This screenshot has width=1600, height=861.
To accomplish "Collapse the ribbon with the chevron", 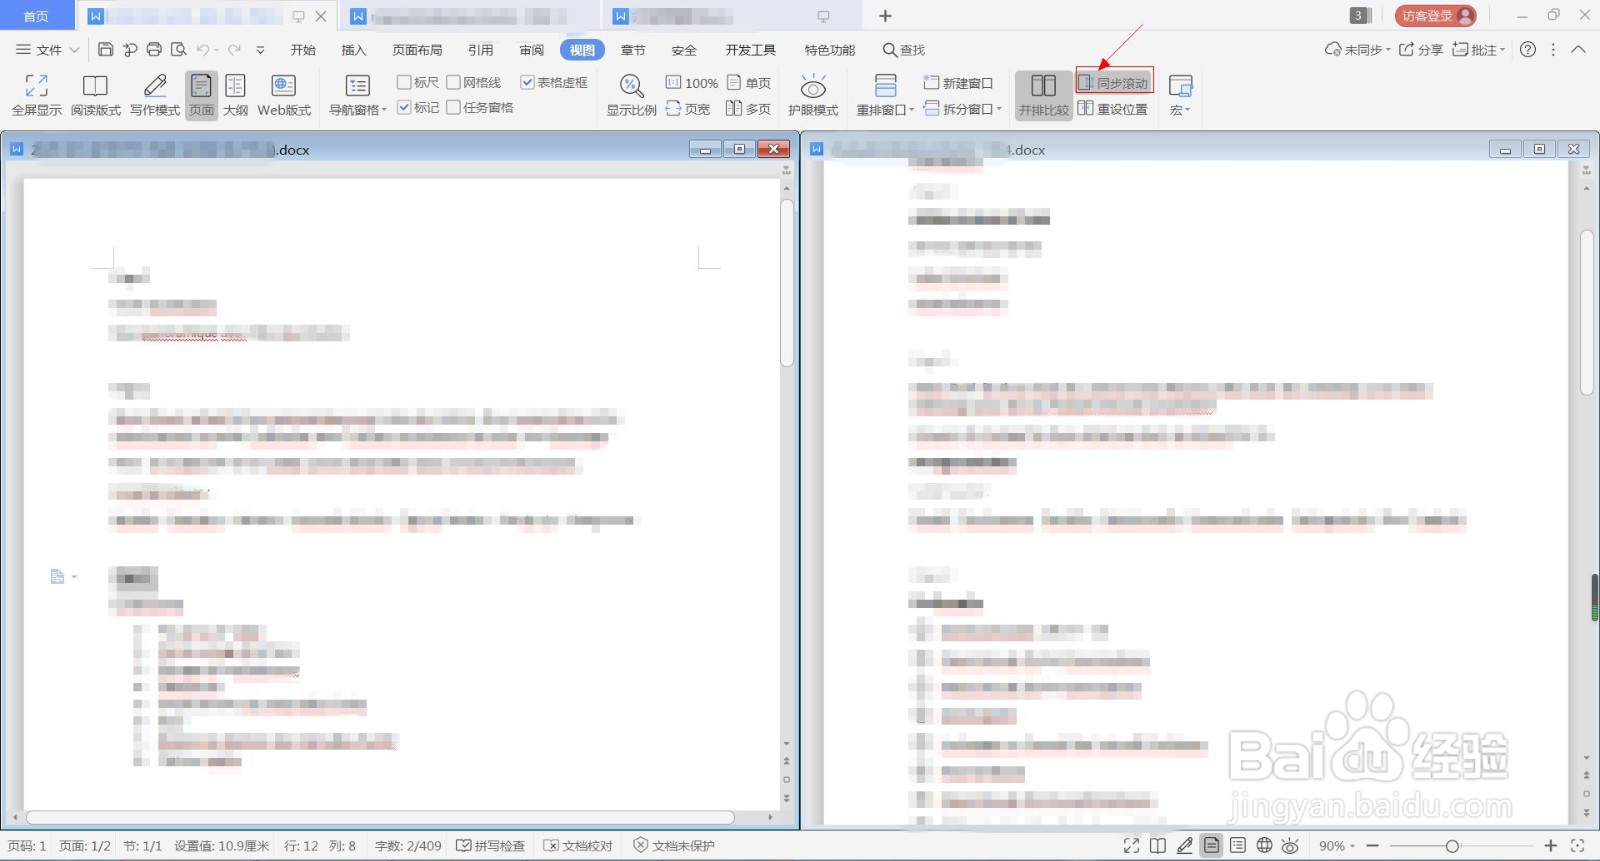I will coord(1578,49).
